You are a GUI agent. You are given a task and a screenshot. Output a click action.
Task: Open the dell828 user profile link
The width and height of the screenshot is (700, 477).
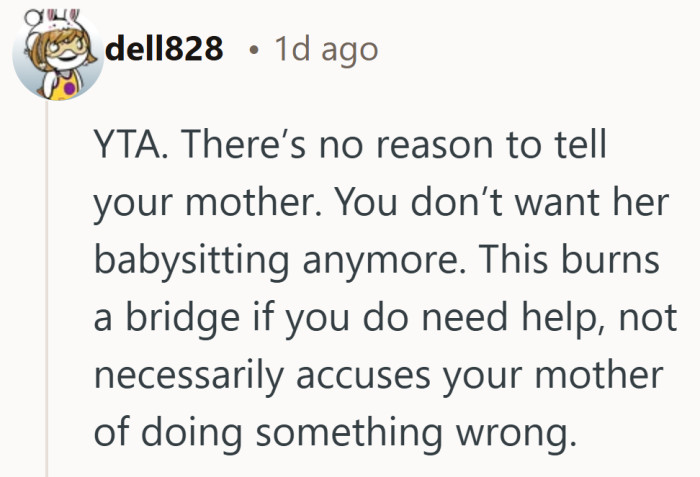[164, 48]
